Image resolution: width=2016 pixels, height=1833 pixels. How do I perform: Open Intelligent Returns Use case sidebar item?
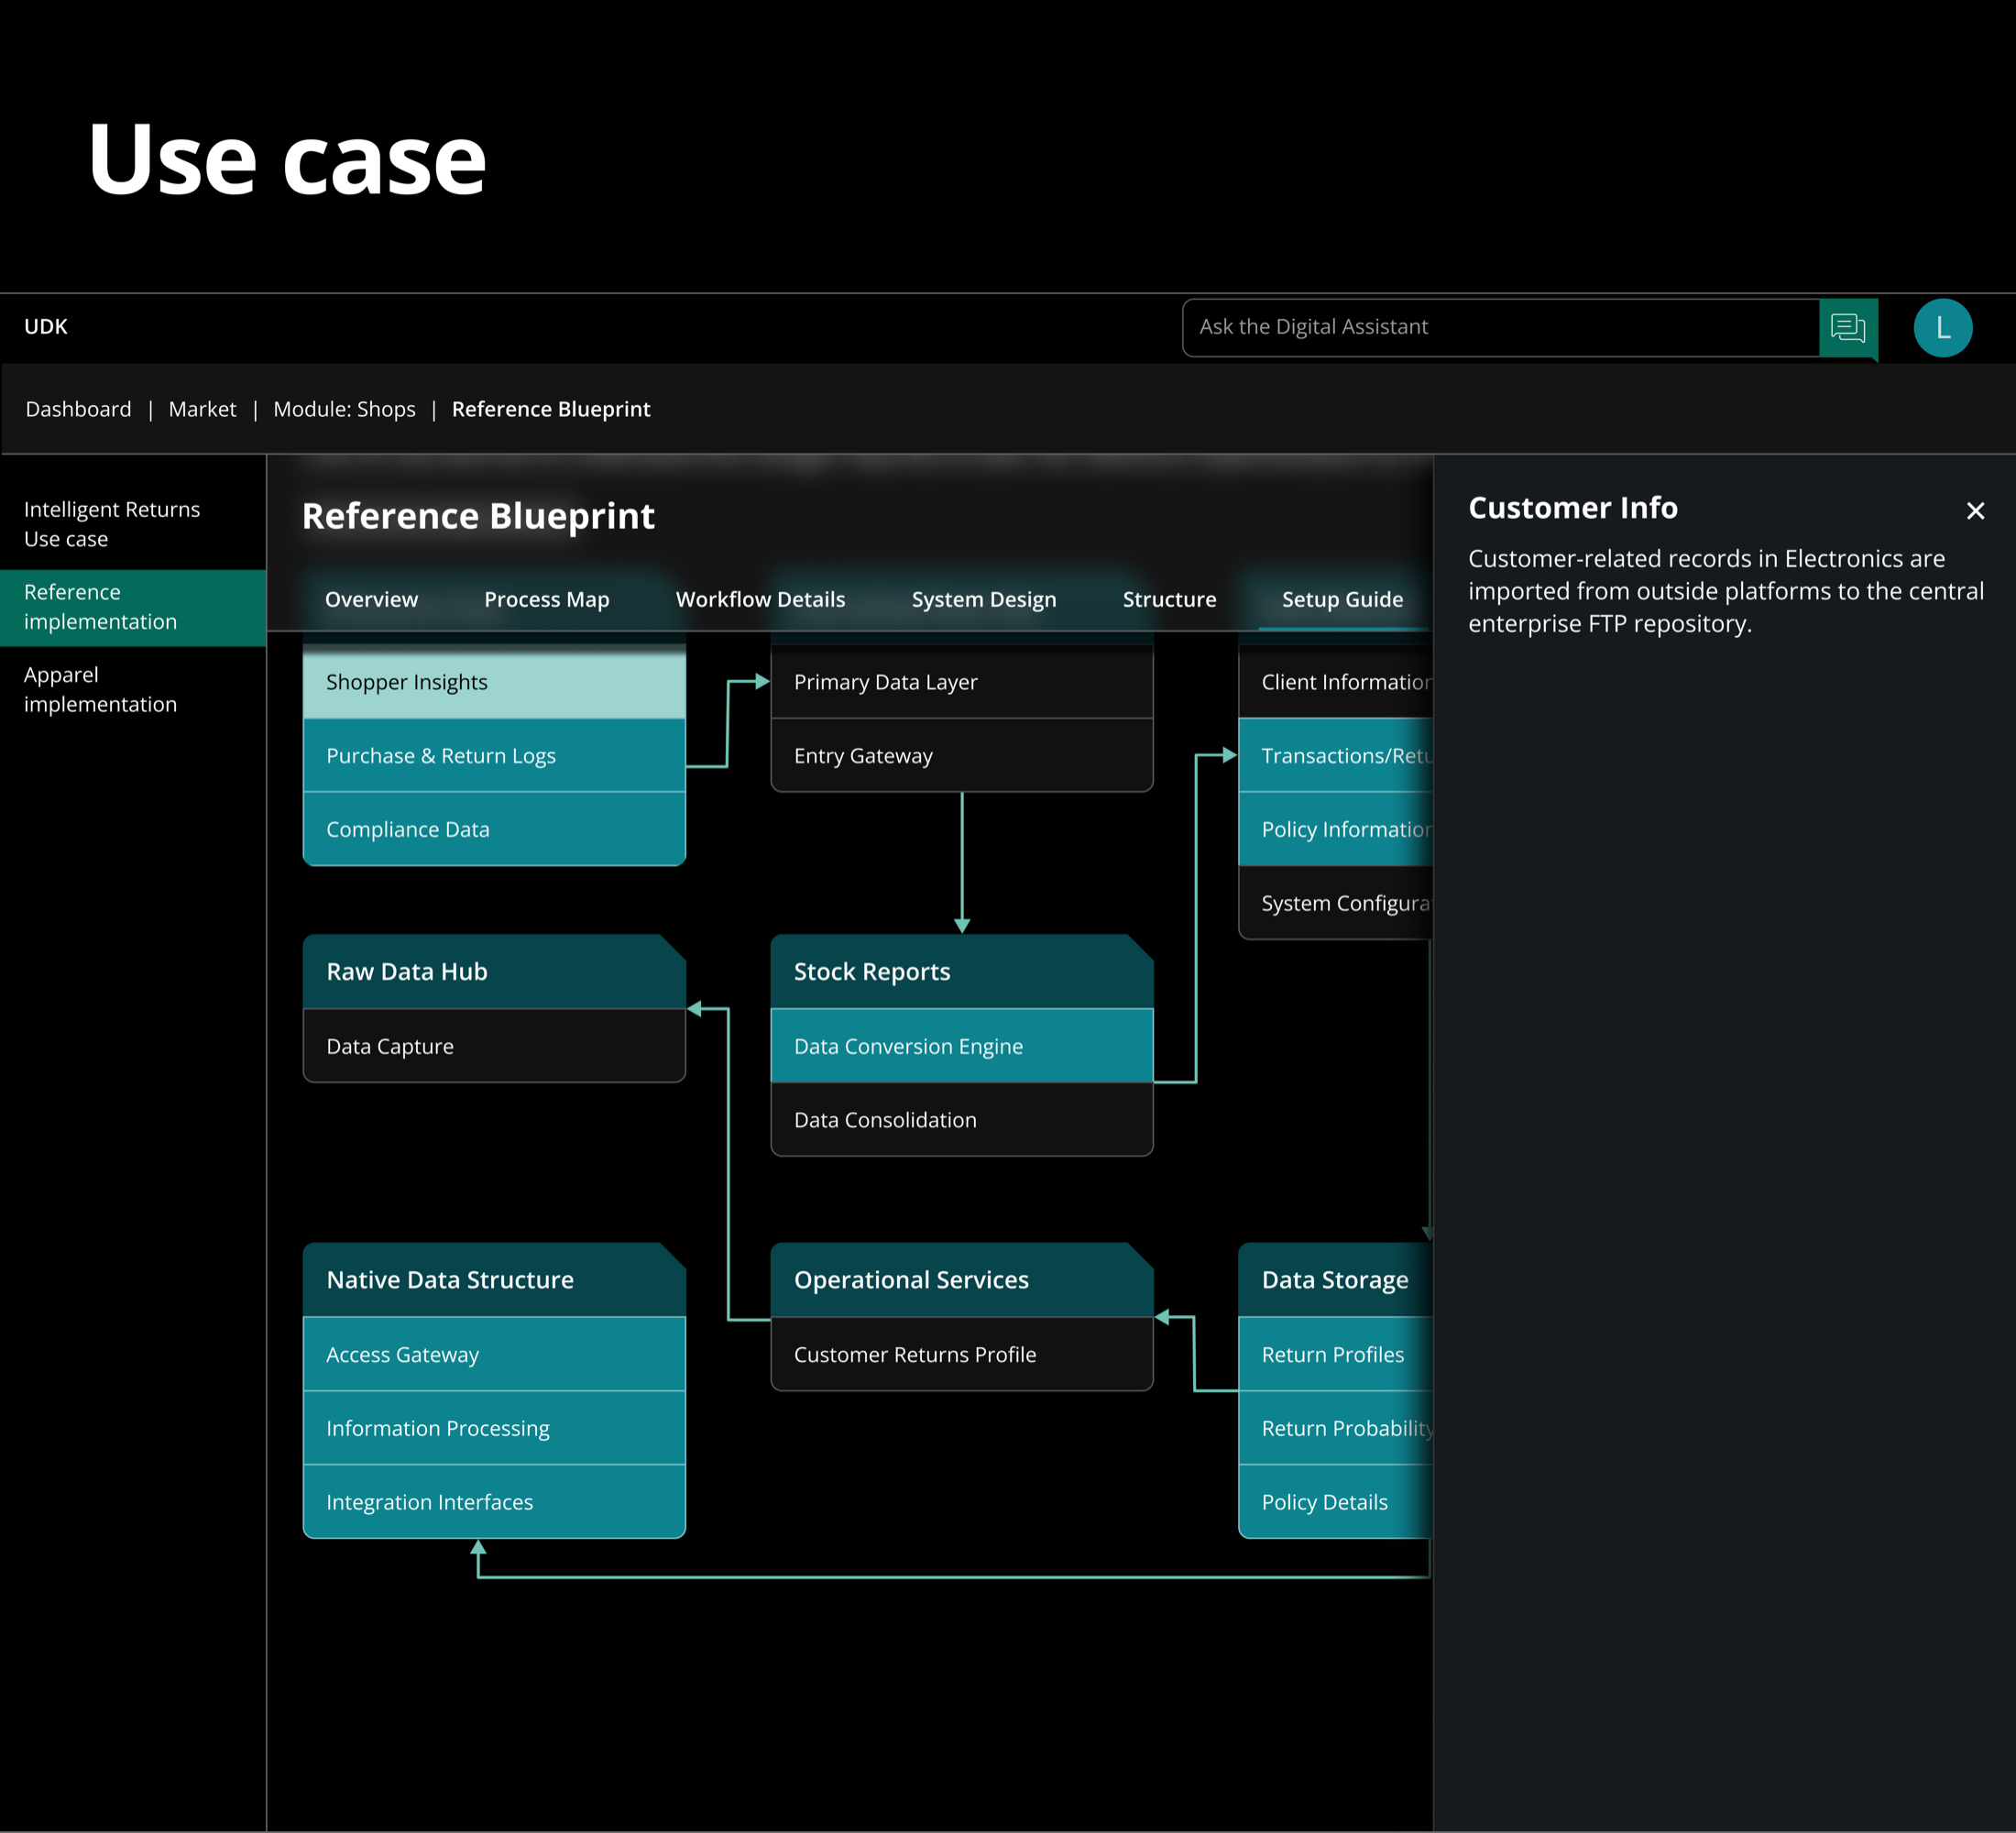coord(133,524)
